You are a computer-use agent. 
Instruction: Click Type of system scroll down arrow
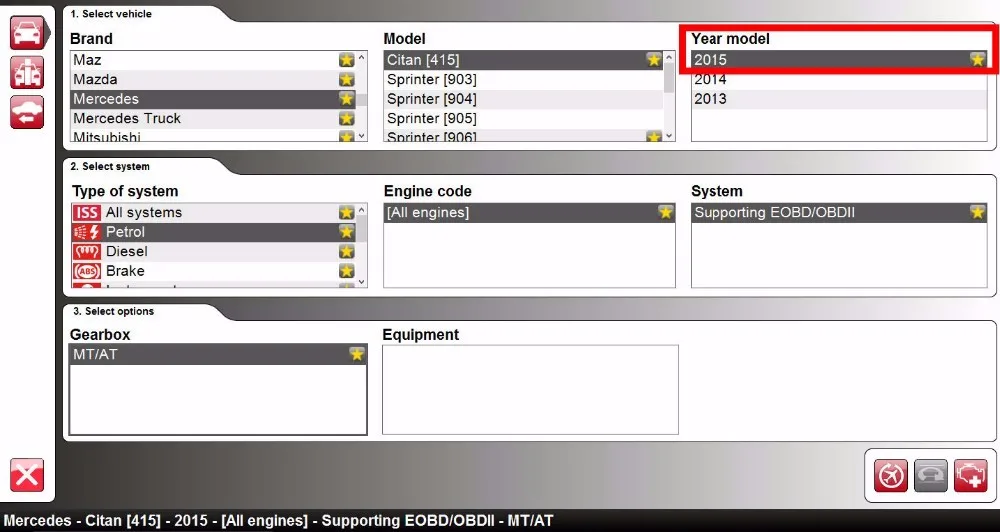click(362, 281)
